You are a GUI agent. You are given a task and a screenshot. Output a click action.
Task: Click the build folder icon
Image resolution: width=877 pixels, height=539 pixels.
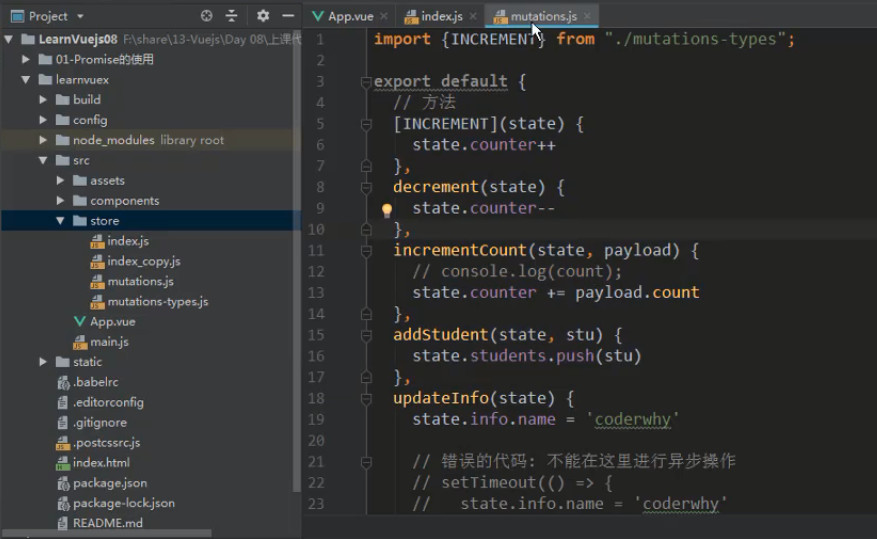click(x=63, y=100)
